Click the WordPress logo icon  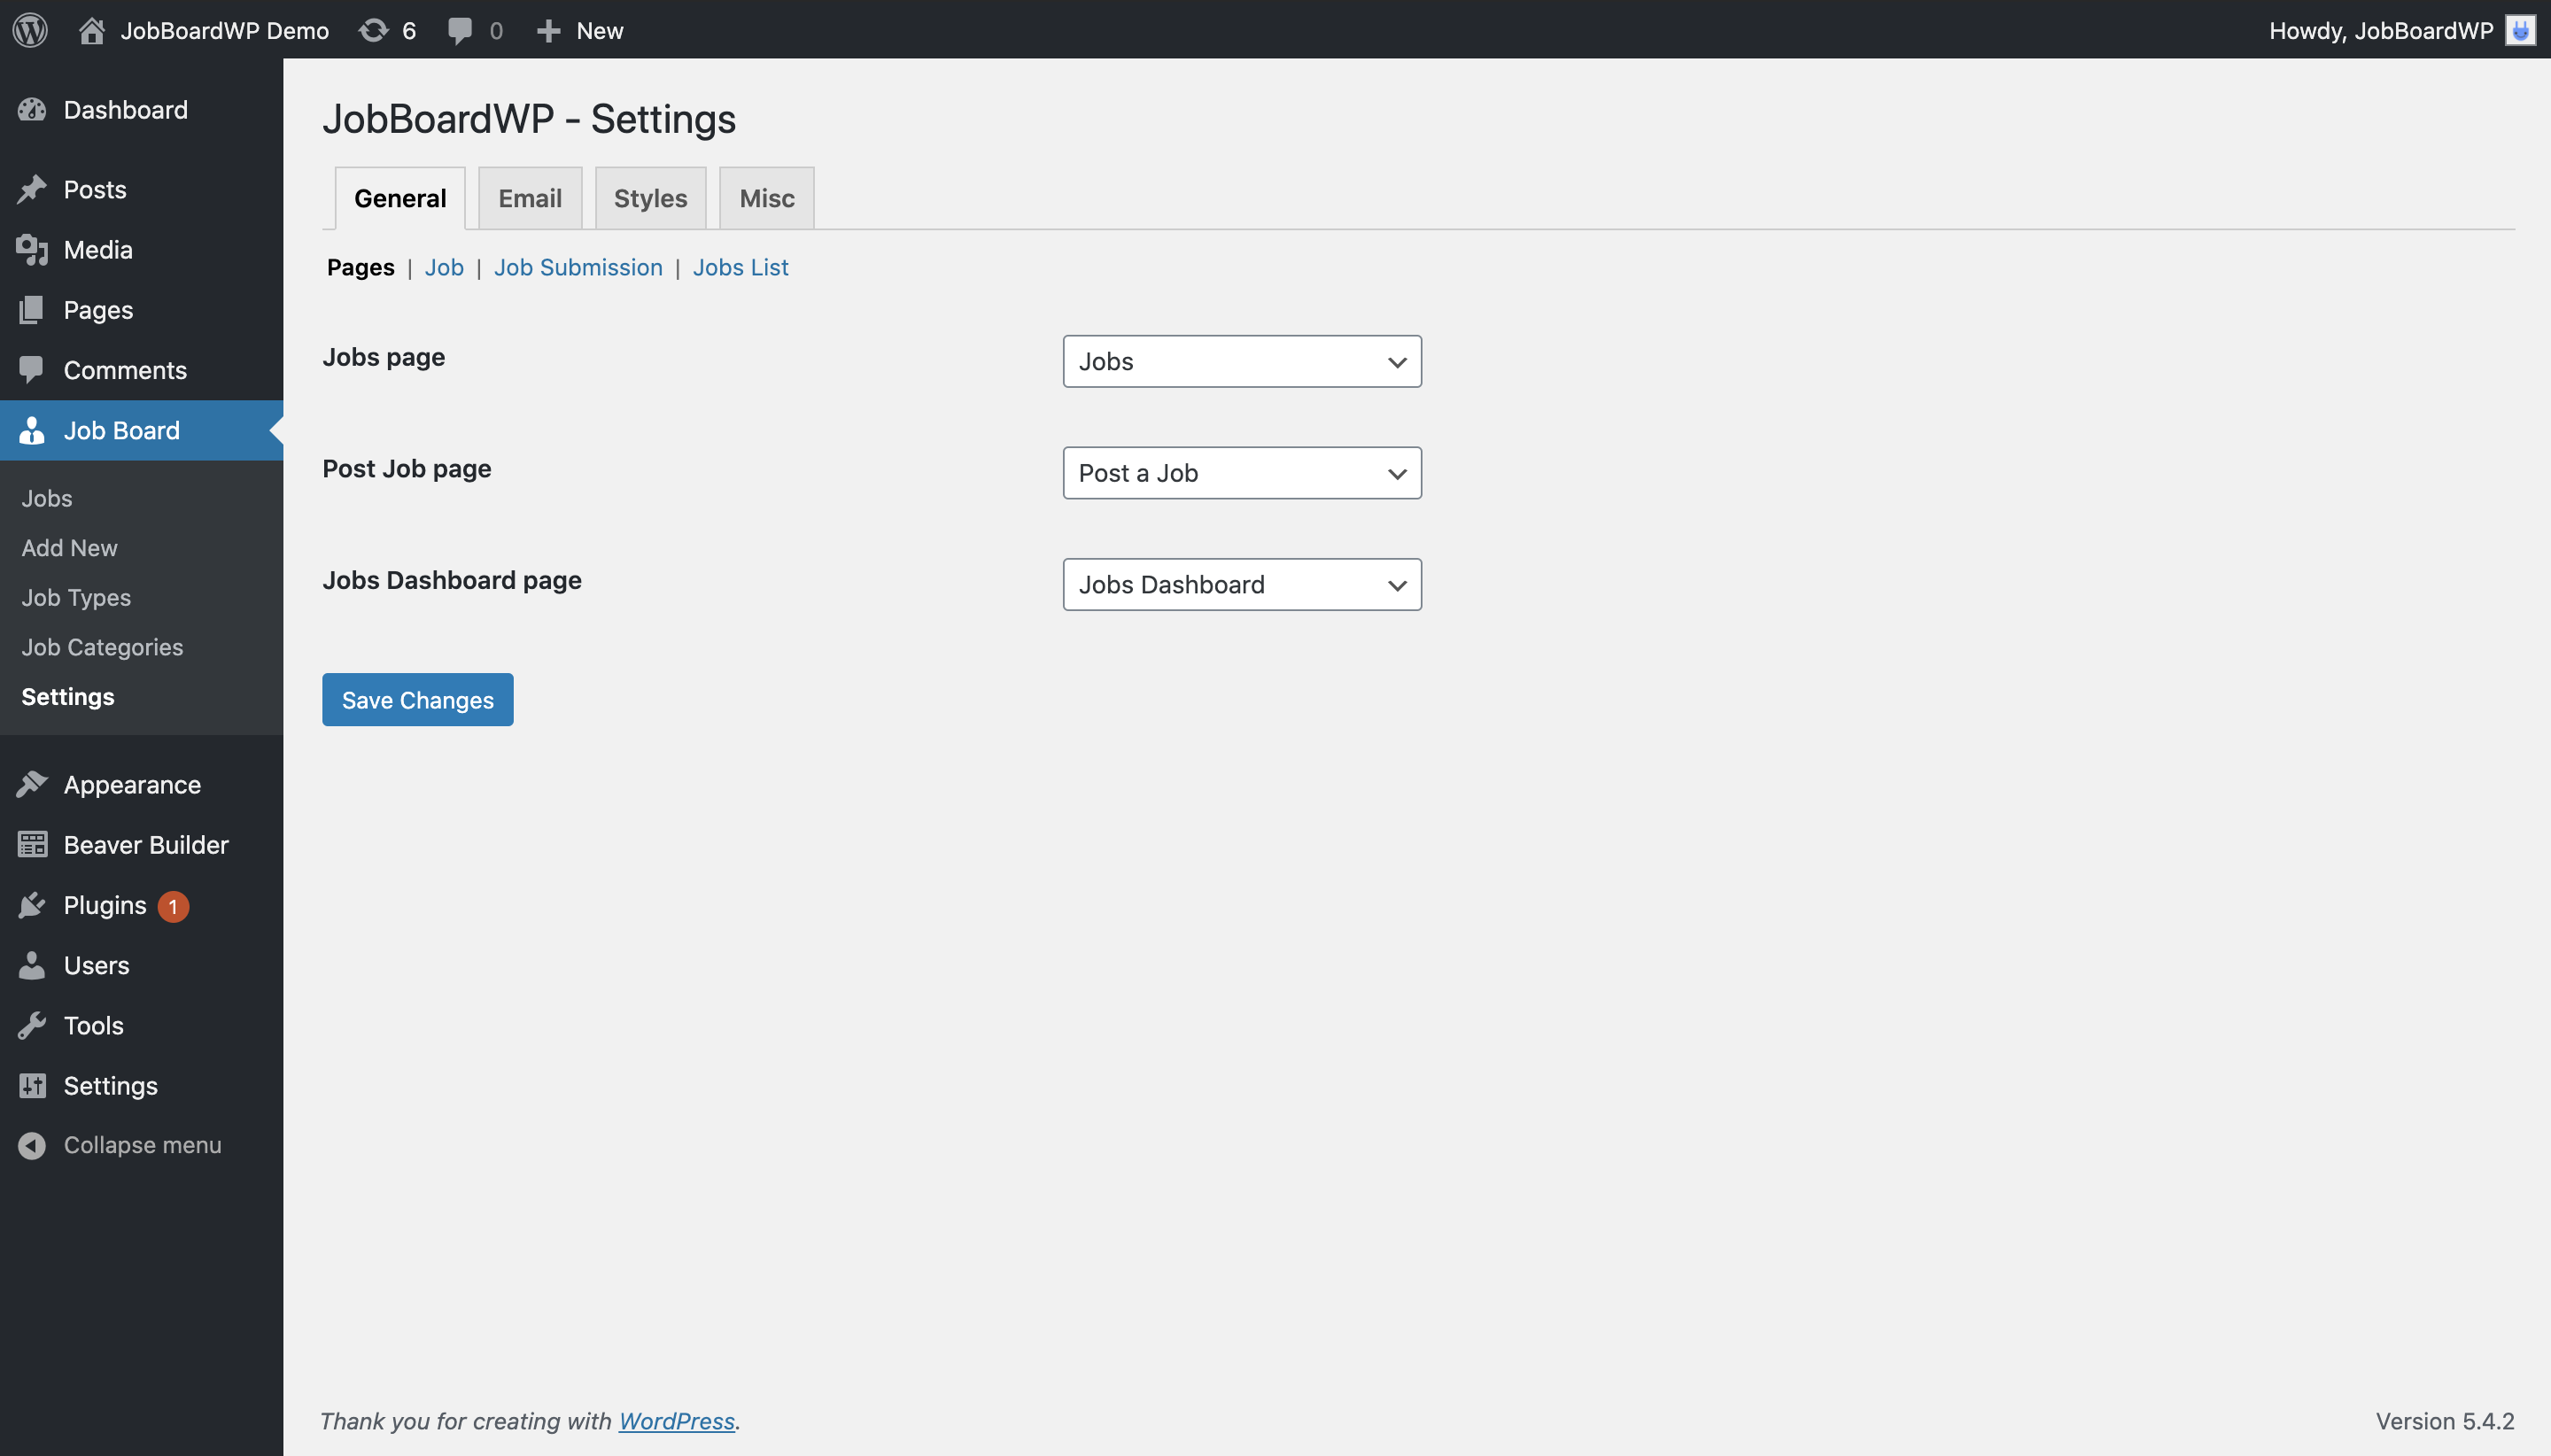point(30,30)
